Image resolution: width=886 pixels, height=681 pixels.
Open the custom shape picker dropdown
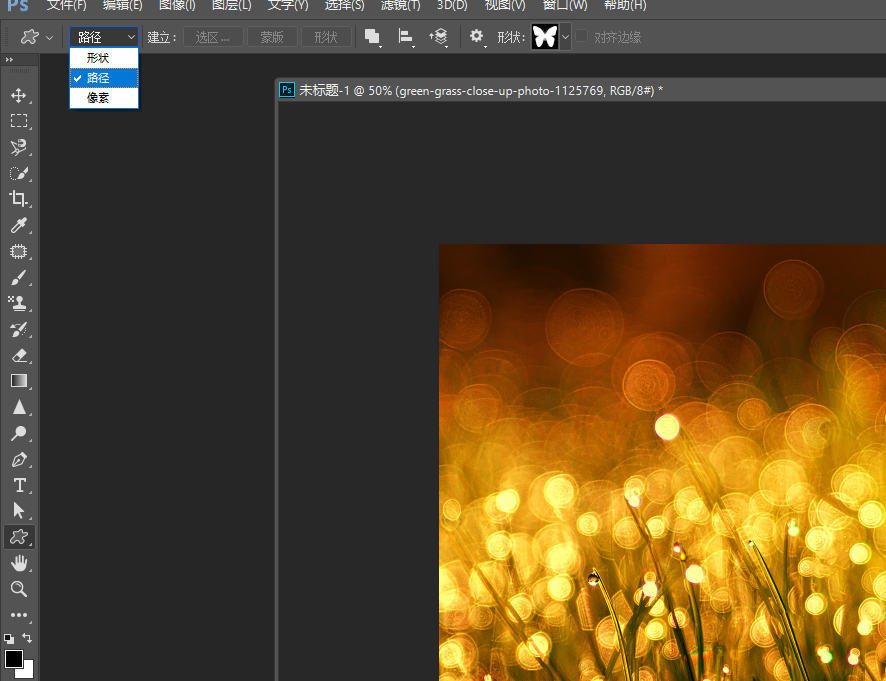tap(565, 37)
